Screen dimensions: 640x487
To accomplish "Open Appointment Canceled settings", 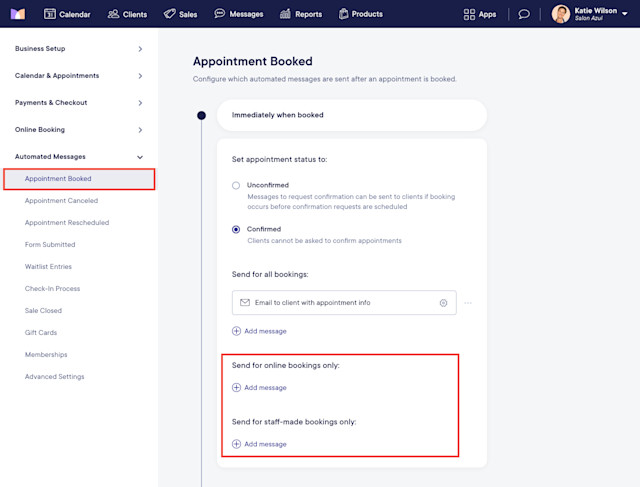I will click(61, 201).
